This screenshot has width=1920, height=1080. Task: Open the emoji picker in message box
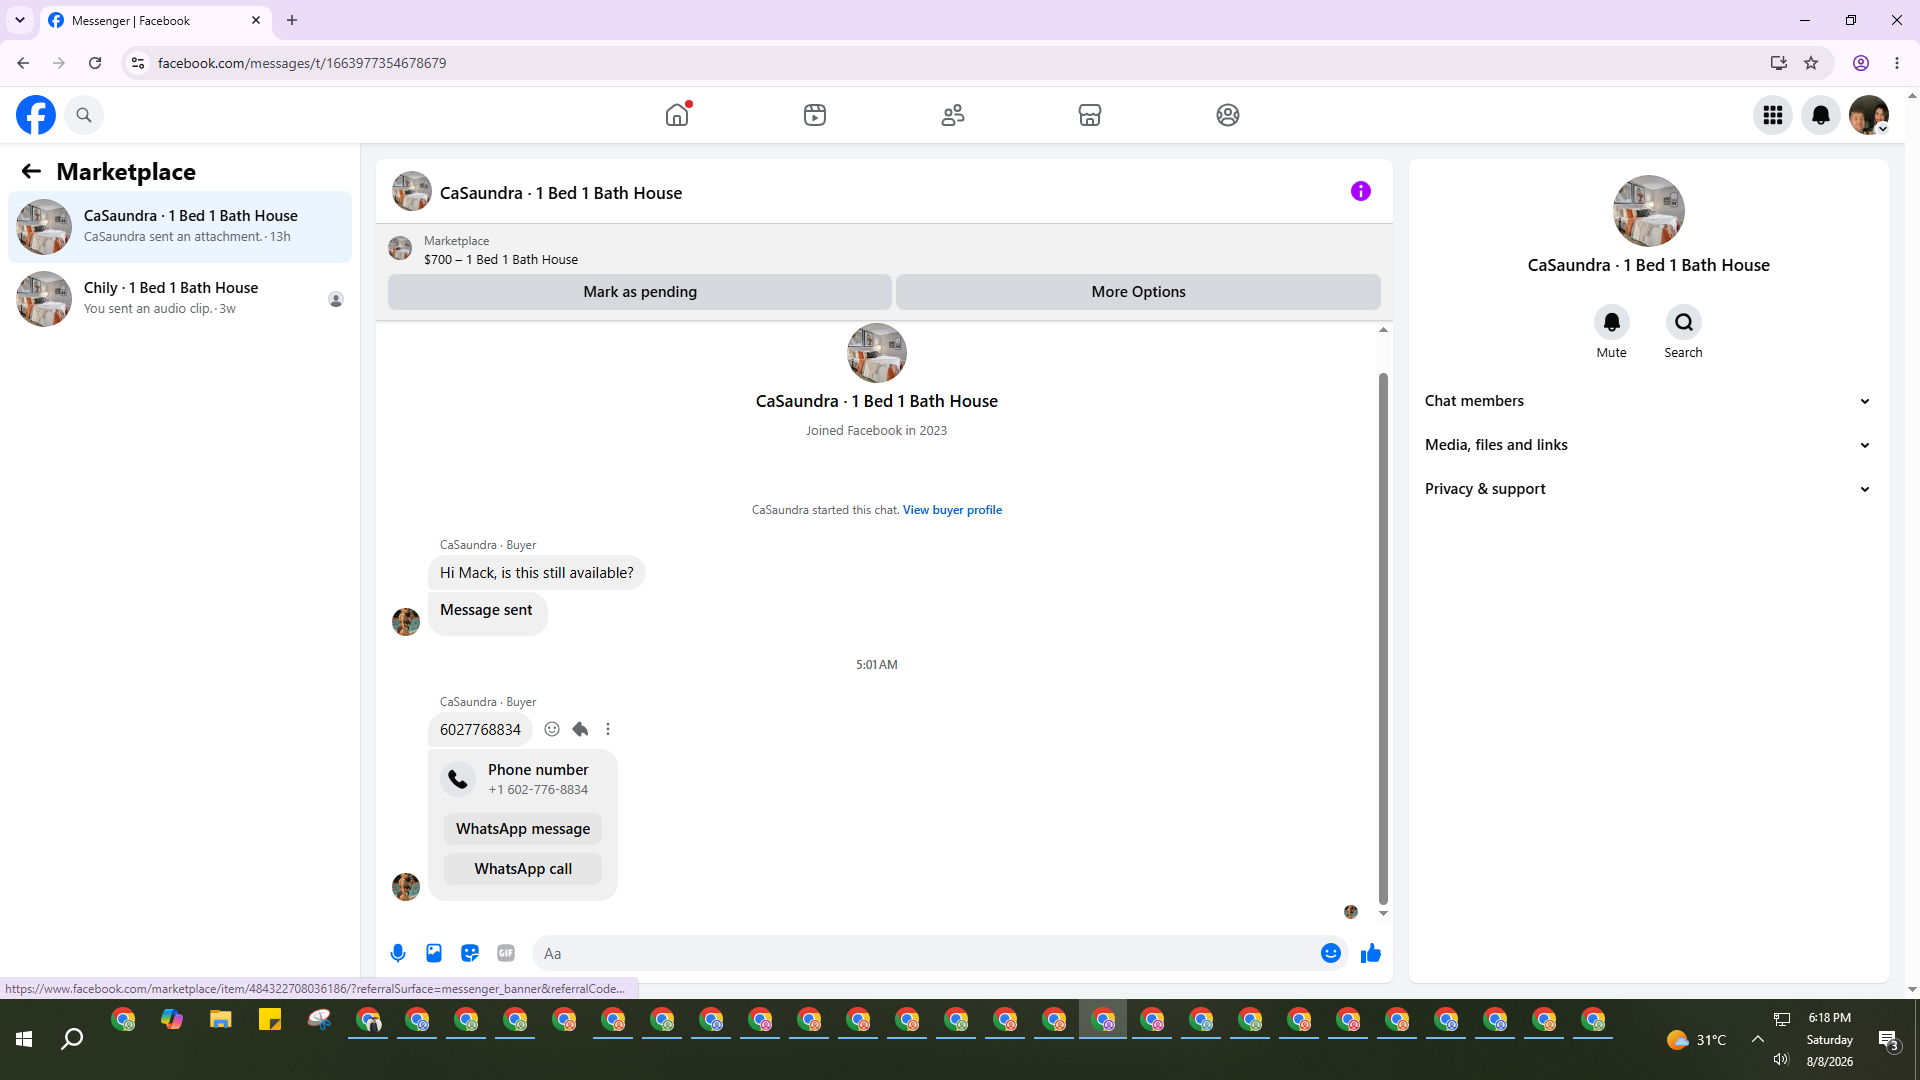(1331, 953)
